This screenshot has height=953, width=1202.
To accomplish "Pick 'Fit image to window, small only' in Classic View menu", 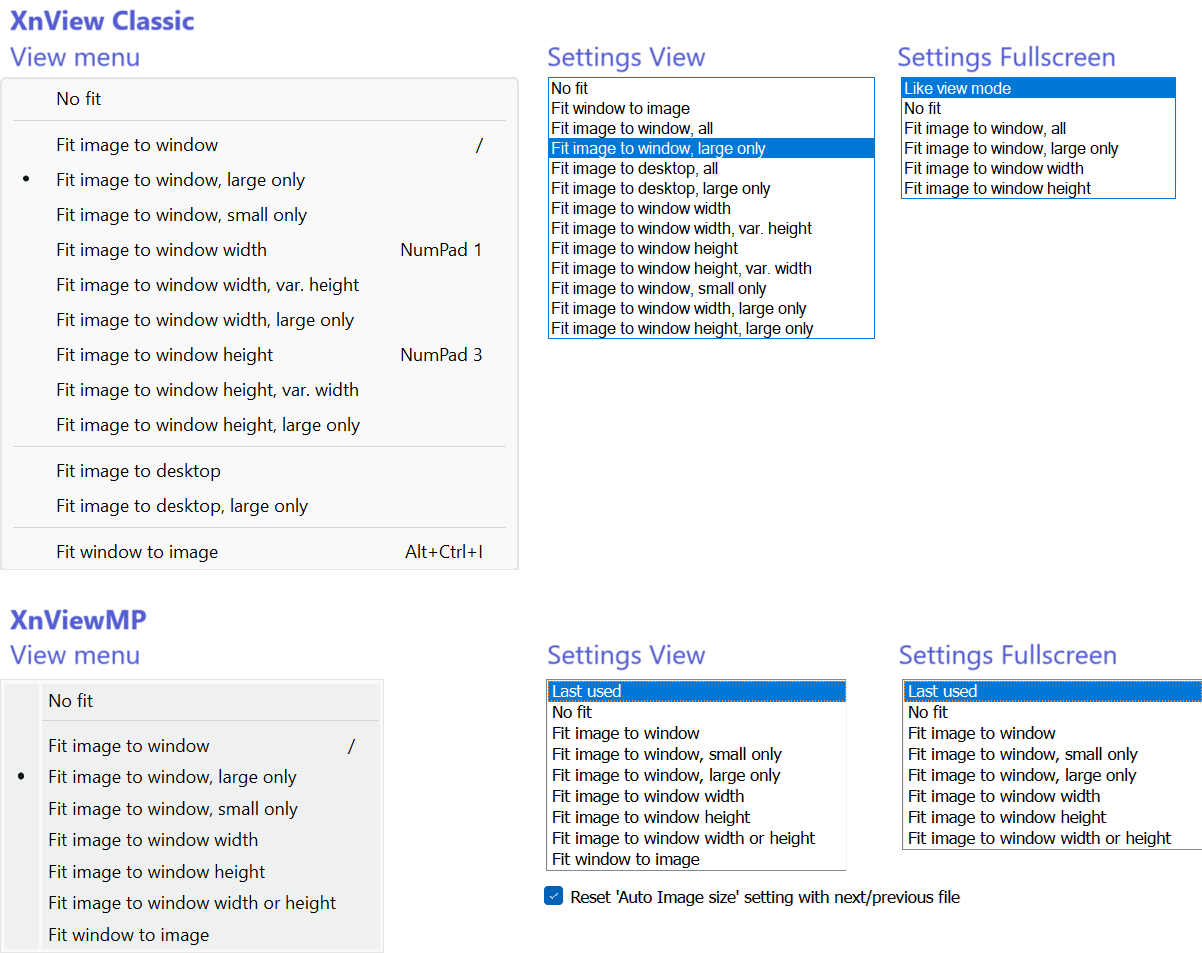I will click(x=181, y=215).
